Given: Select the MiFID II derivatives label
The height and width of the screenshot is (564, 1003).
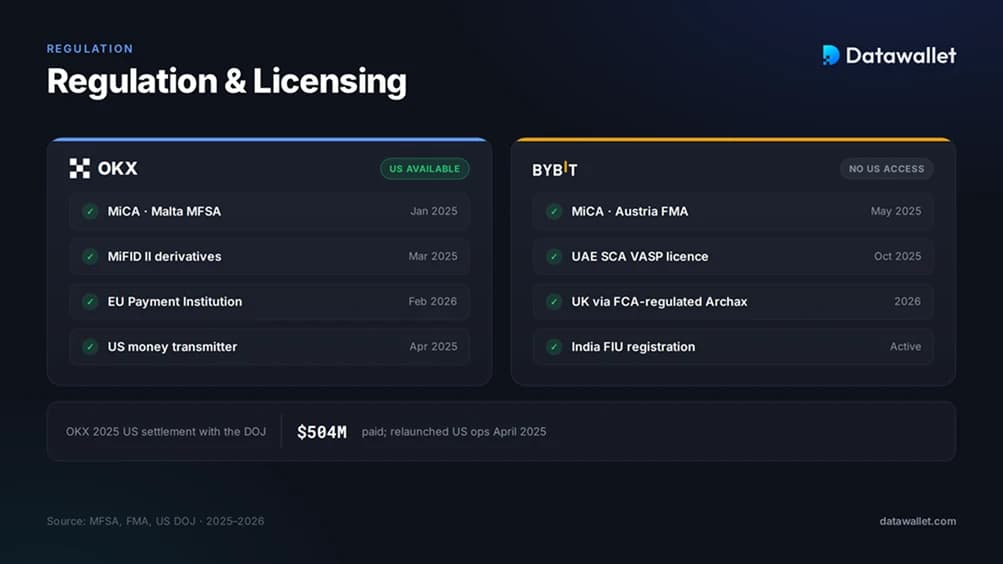Looking at the screenshot, I should click(164, 256).
